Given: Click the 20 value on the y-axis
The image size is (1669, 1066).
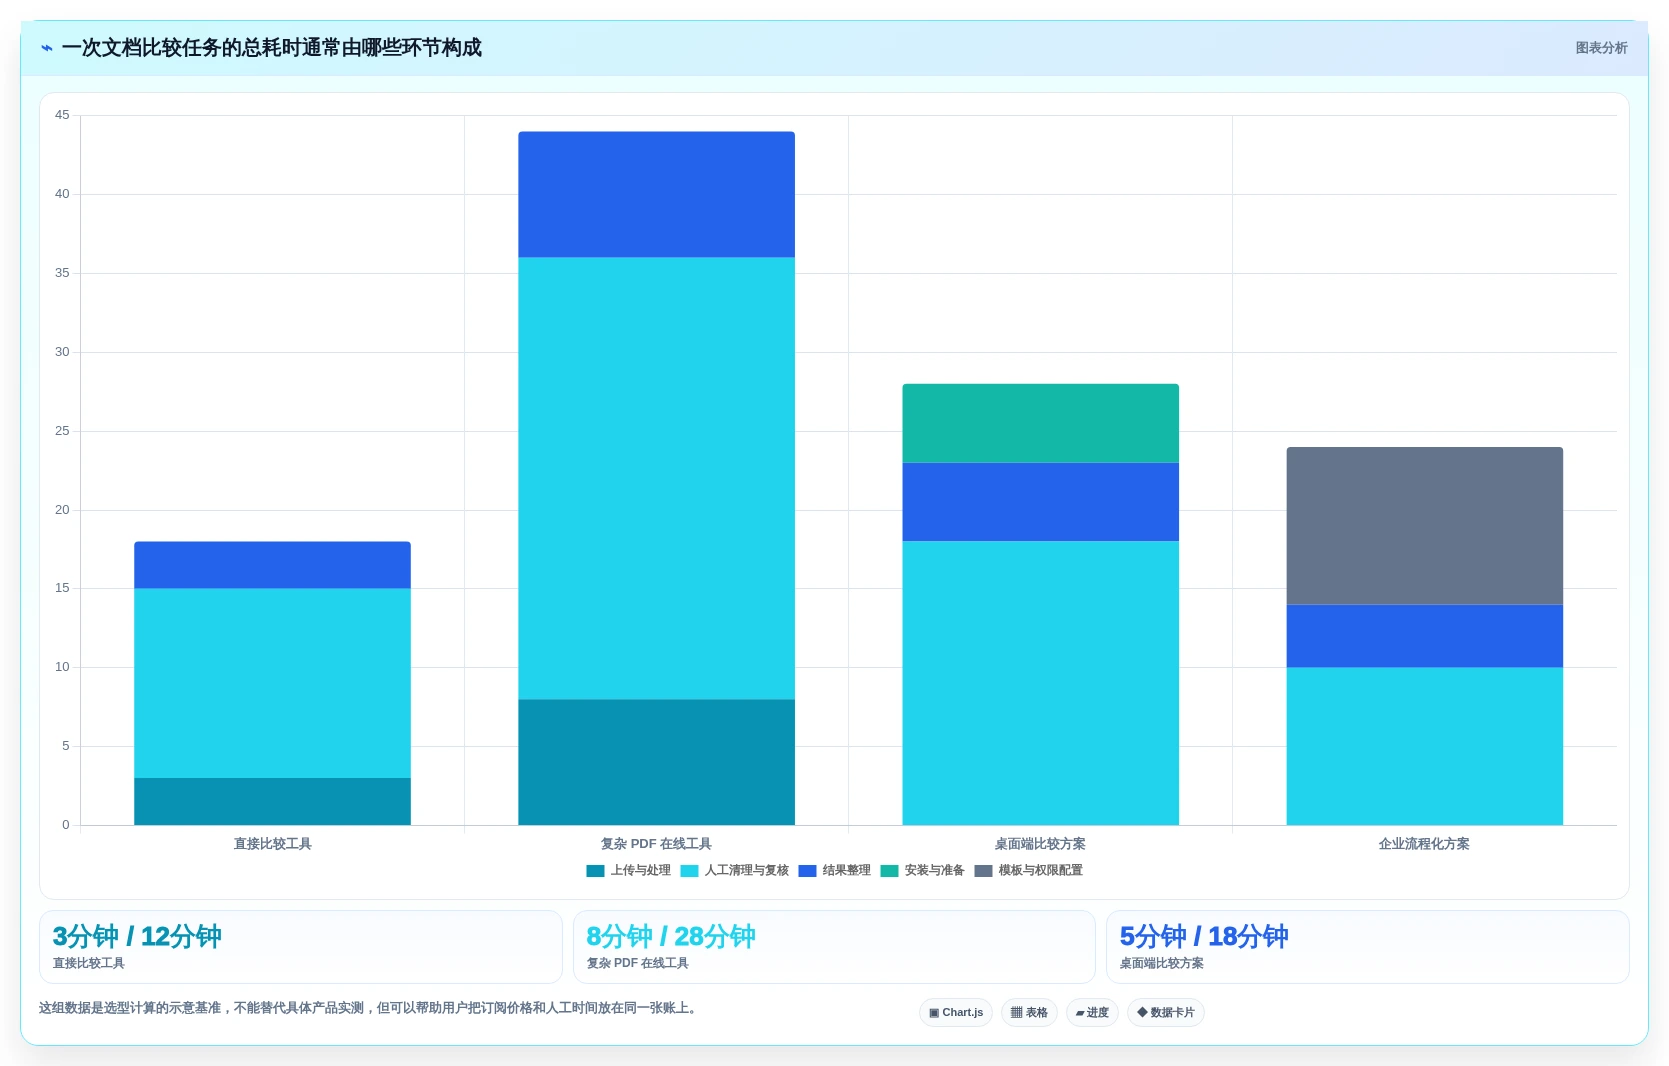Looking at the screenshot, I should [62, 510].
